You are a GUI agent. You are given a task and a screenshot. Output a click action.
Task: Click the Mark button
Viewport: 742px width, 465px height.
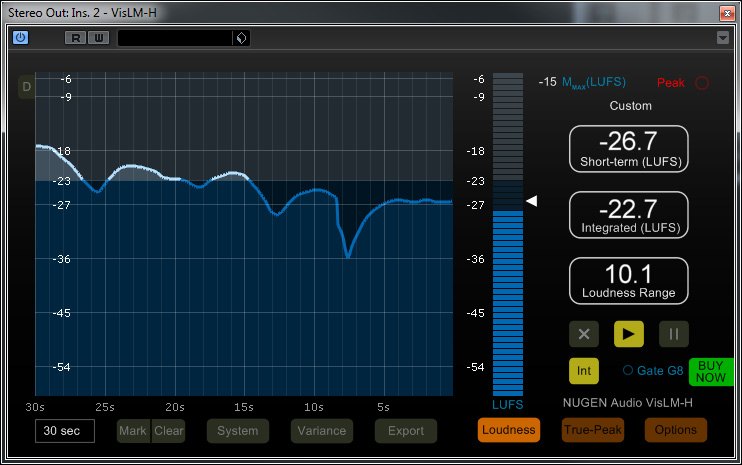133,431
